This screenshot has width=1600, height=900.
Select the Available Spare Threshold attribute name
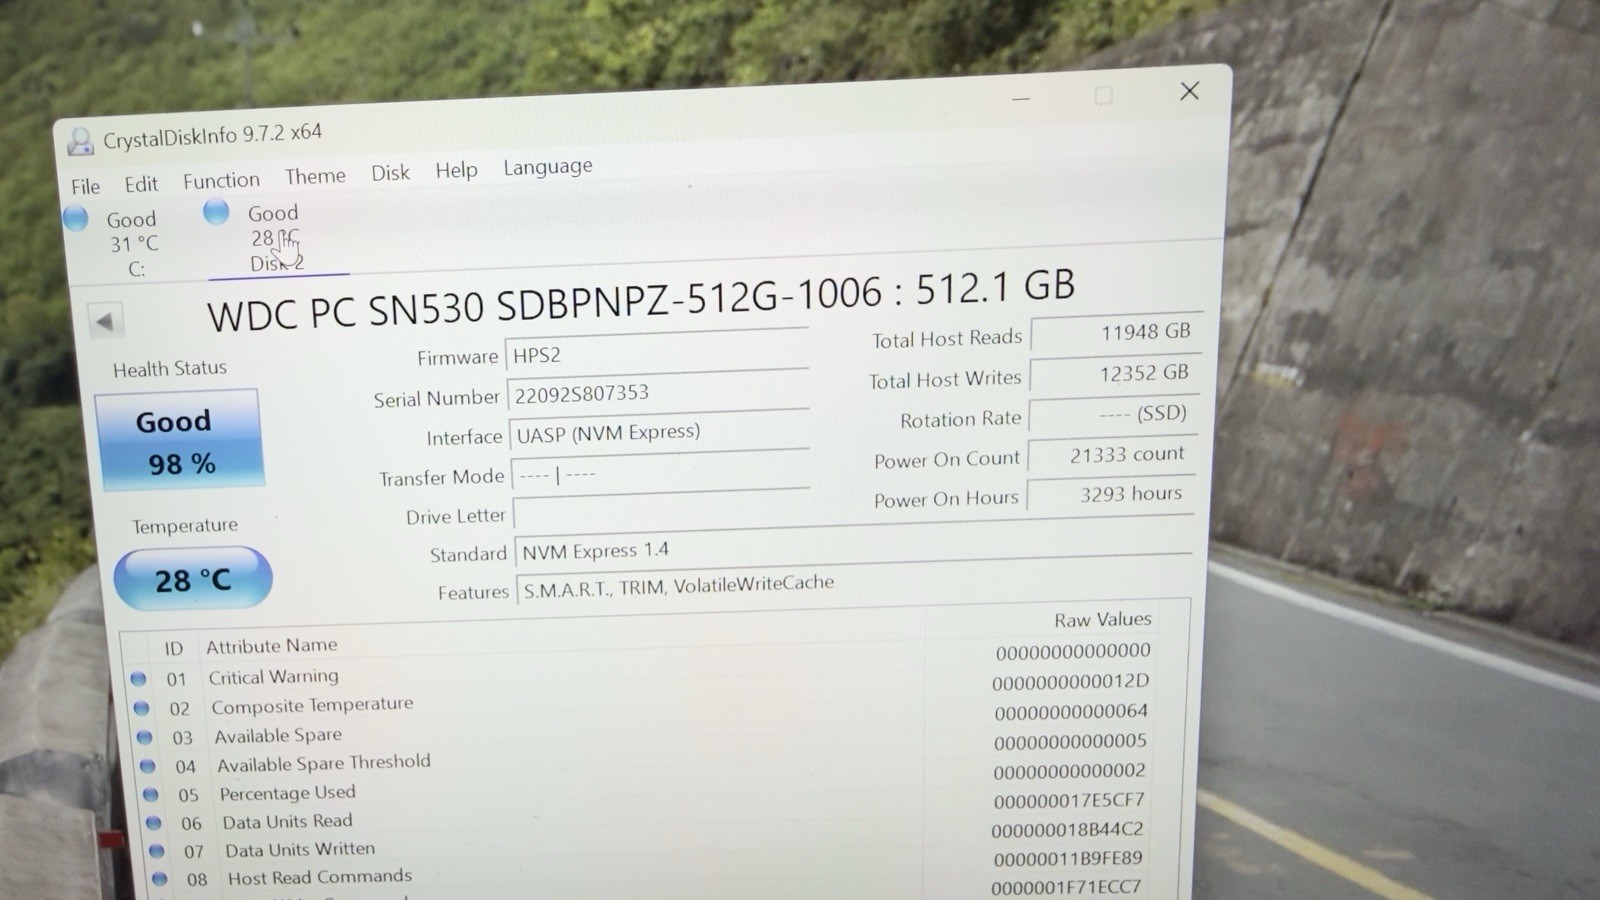tap(324, 763)
